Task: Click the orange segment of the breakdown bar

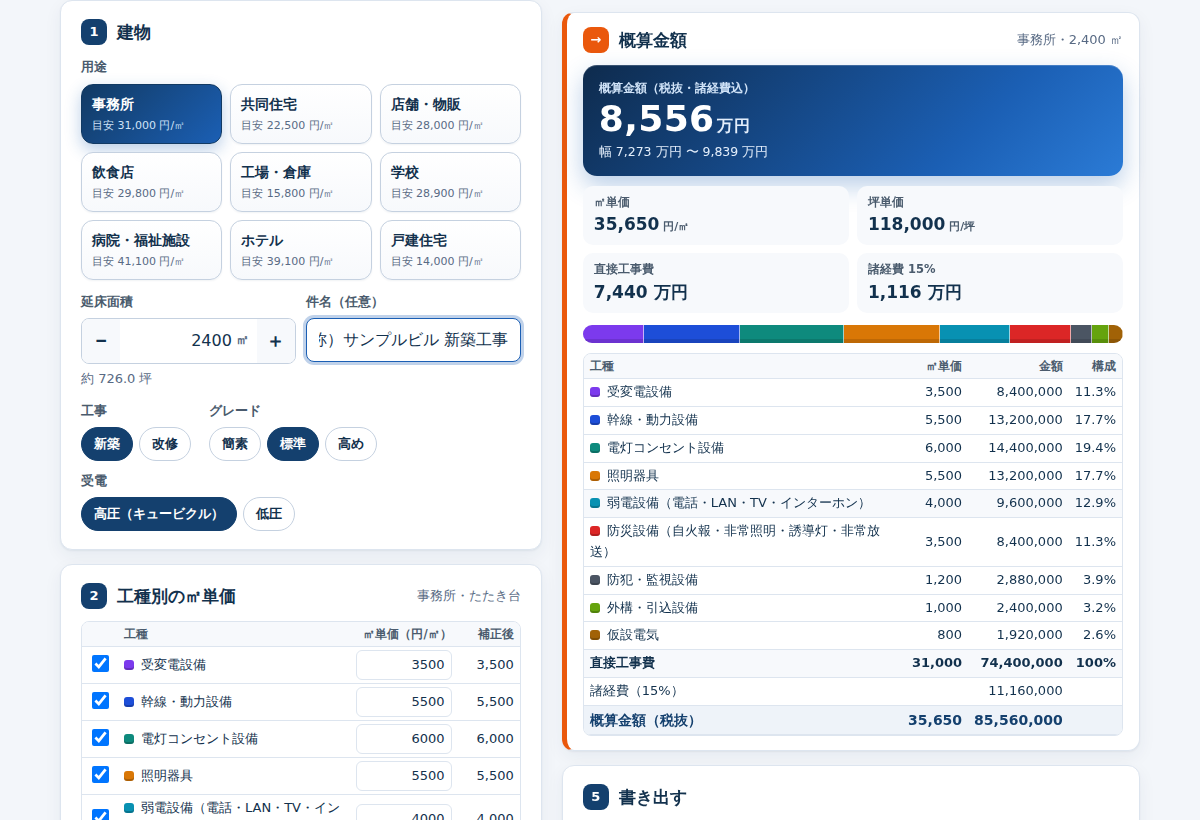Action: click(x=892, y=334)
